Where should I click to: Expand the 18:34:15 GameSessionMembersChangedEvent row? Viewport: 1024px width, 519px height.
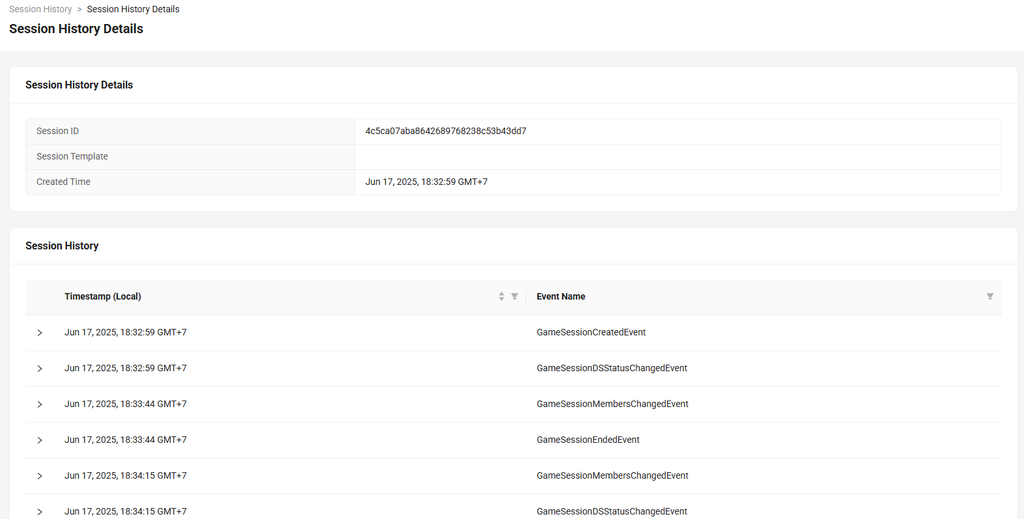pos(40,477)
